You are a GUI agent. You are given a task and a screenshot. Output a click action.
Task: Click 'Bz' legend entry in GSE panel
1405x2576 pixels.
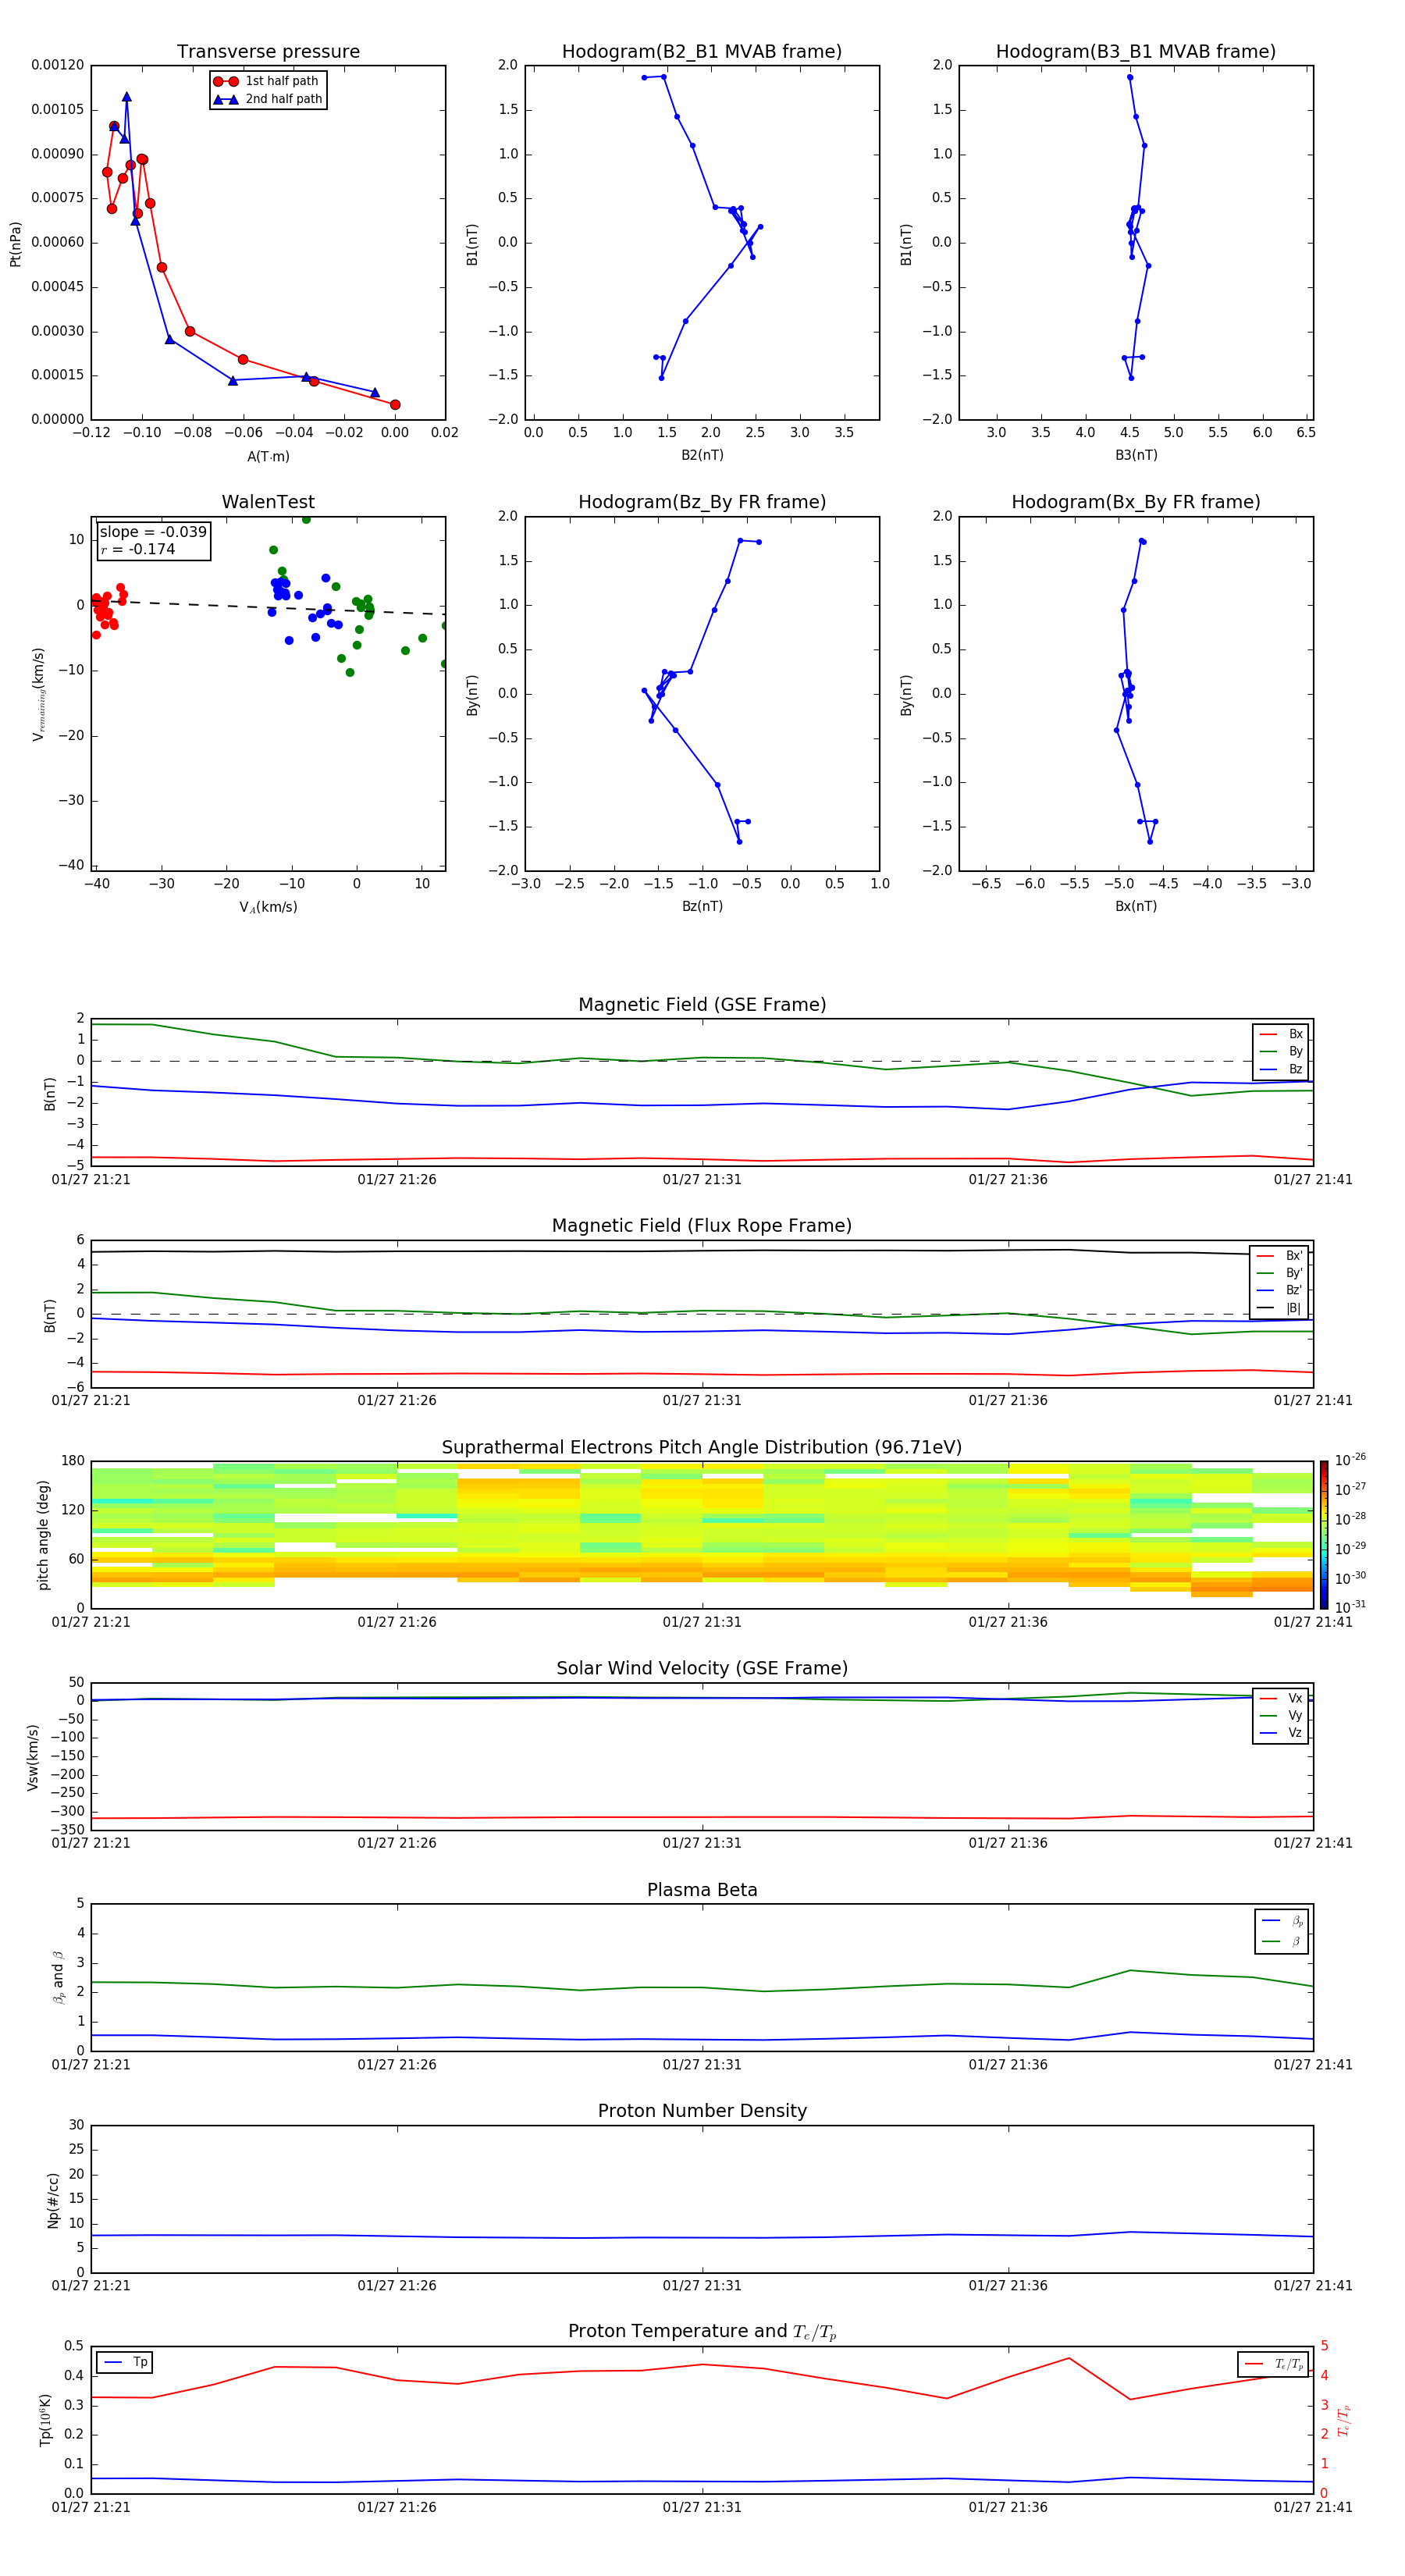[1282, 1069]
